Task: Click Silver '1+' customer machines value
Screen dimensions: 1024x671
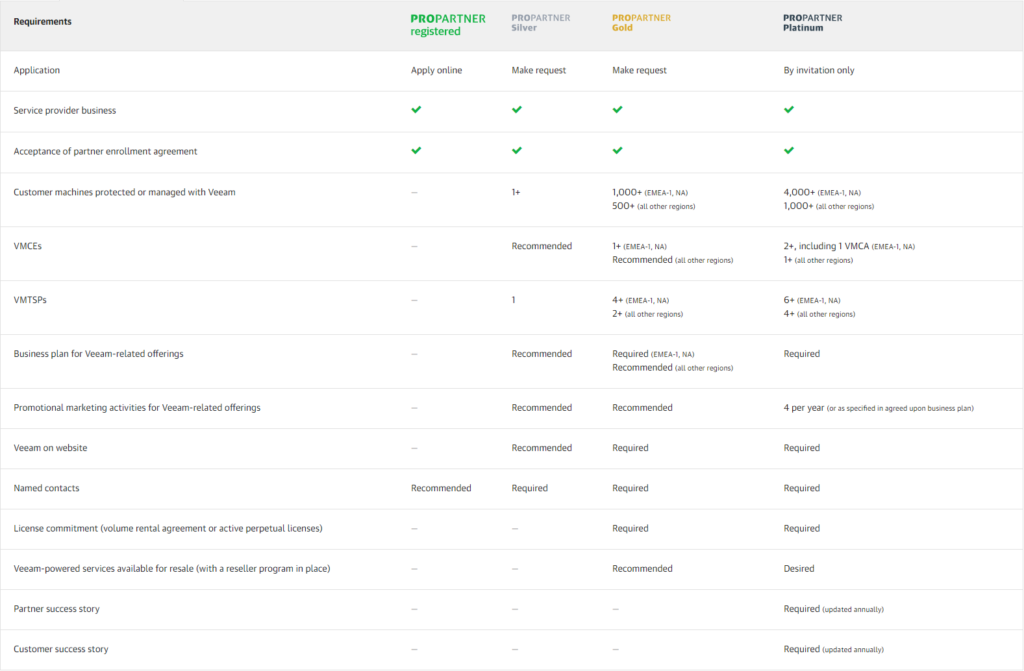Action: point(516,192)
